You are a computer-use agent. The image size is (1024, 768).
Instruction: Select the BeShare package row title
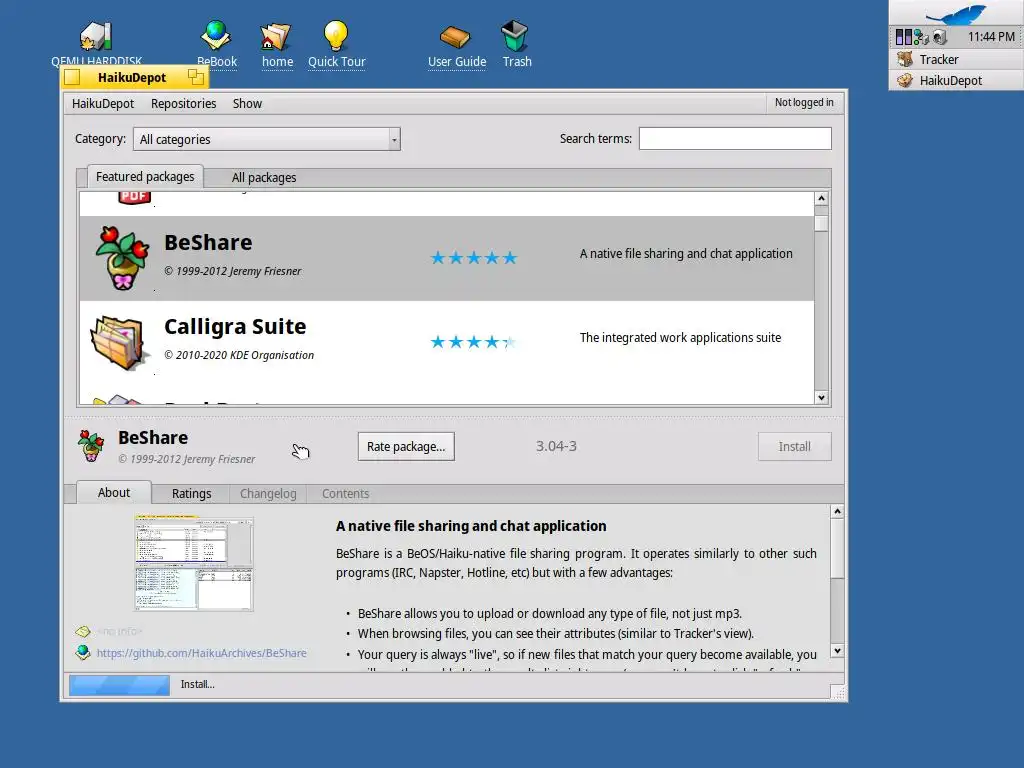pyautogui.click(x=208, y=242)
